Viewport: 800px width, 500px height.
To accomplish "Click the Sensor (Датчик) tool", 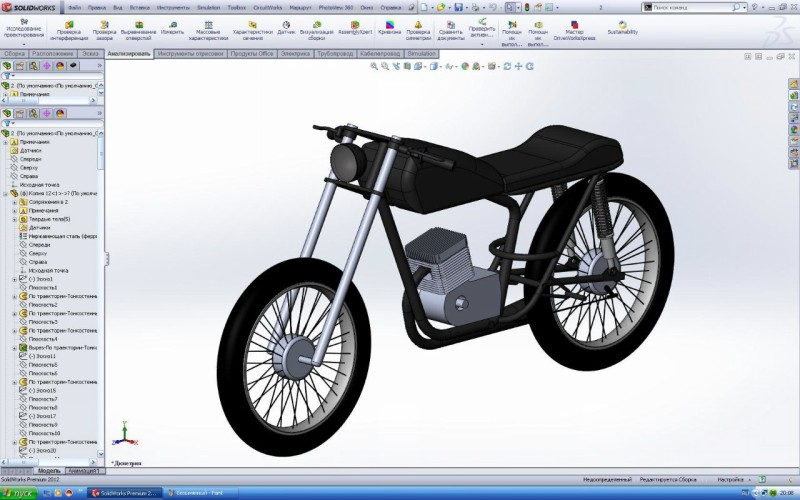I will point(286,28).
